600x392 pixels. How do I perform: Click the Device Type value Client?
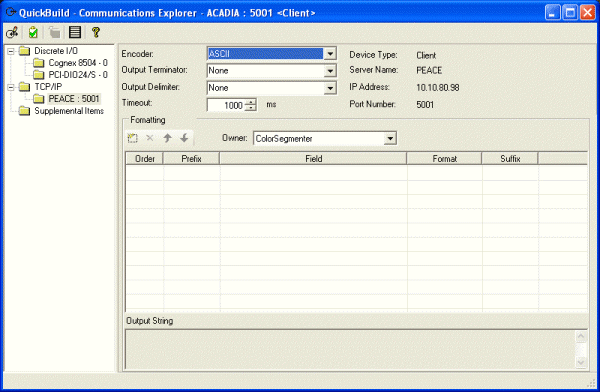[426, 56]
